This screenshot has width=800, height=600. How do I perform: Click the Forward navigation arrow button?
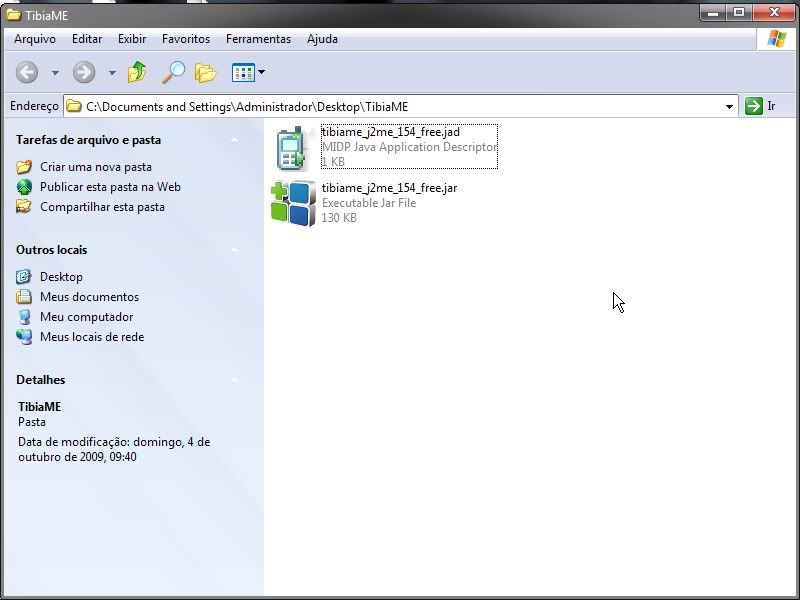point(84,72)
